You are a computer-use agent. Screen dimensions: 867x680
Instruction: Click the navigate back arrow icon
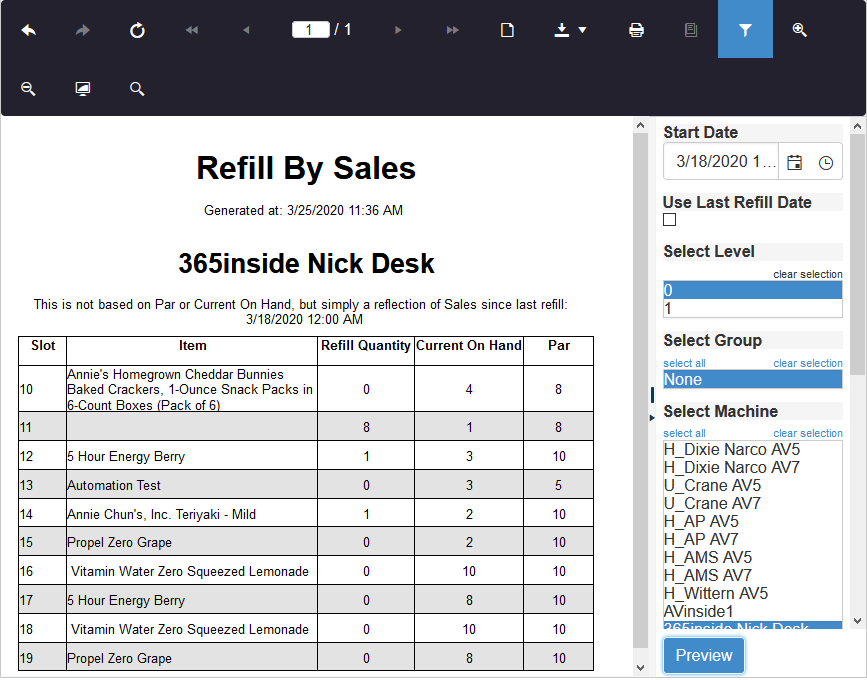29,30
